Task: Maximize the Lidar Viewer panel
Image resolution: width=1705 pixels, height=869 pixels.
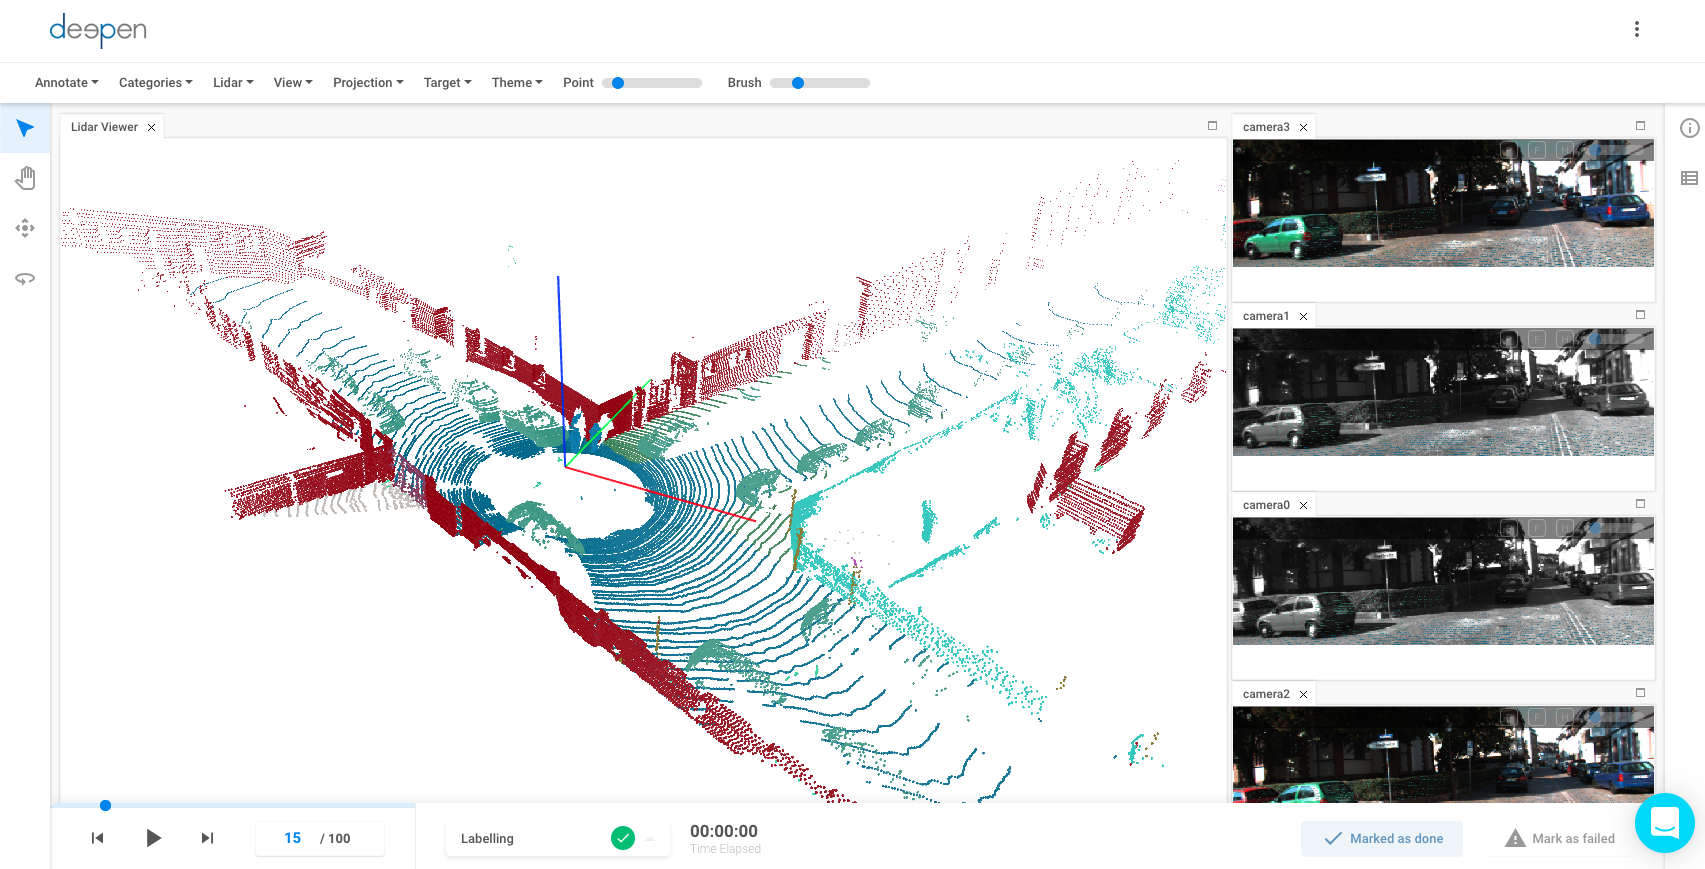Action: click(x=1213, y=126)
